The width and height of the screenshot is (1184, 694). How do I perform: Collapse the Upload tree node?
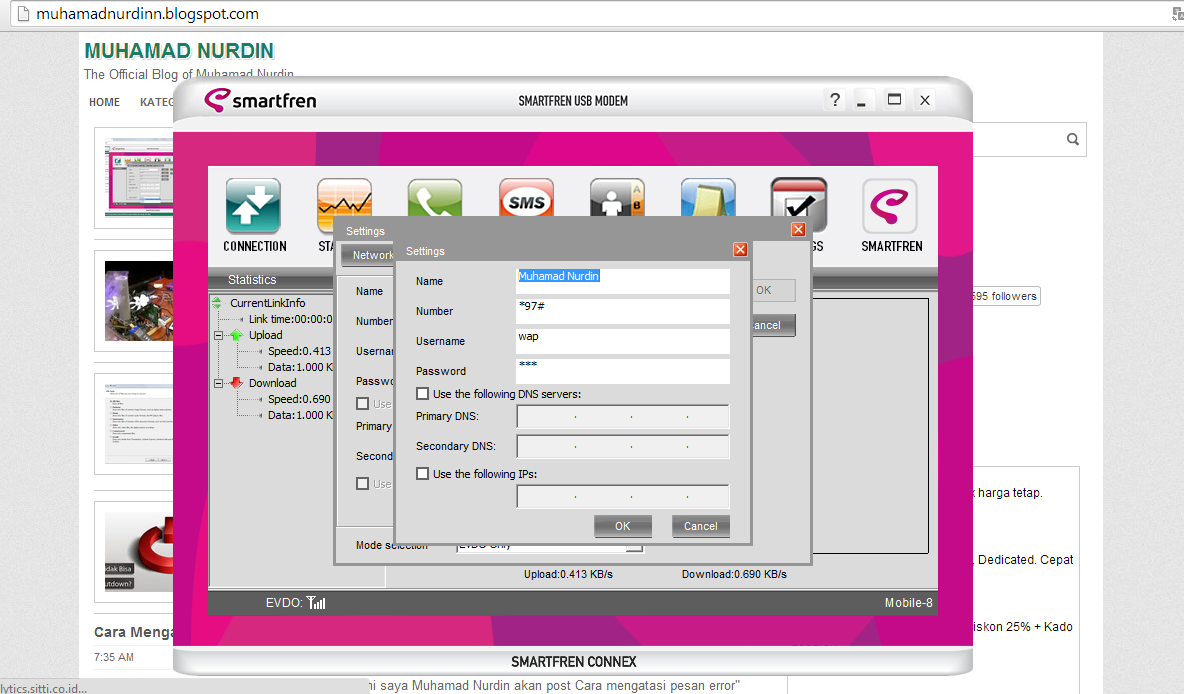coord(219,335)
